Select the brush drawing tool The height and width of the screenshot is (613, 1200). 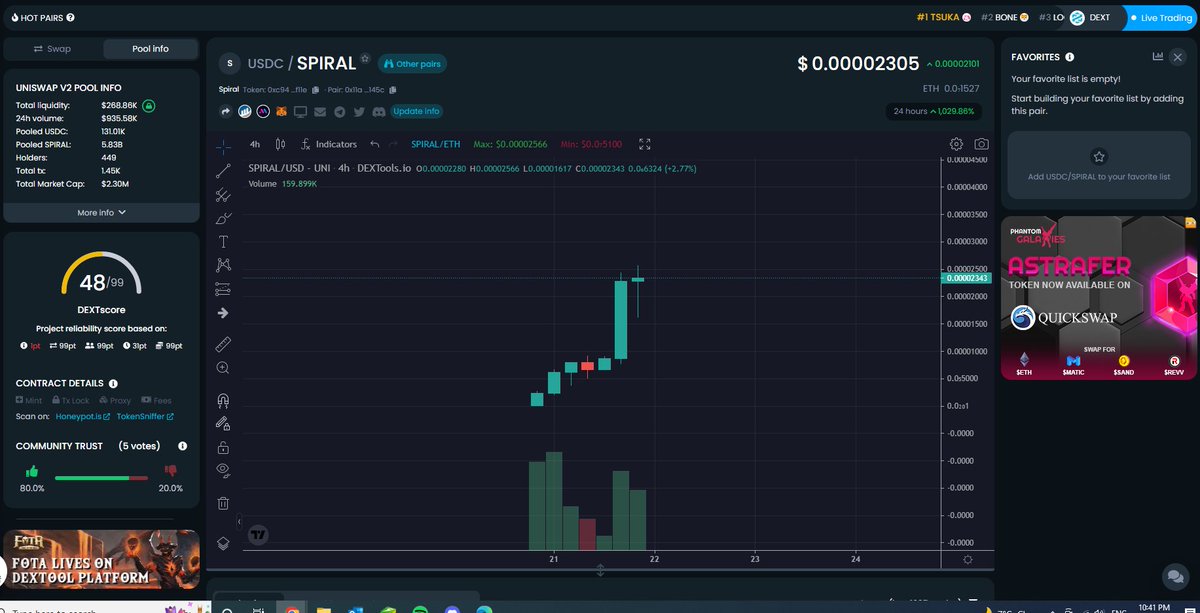tap(223, 218)
